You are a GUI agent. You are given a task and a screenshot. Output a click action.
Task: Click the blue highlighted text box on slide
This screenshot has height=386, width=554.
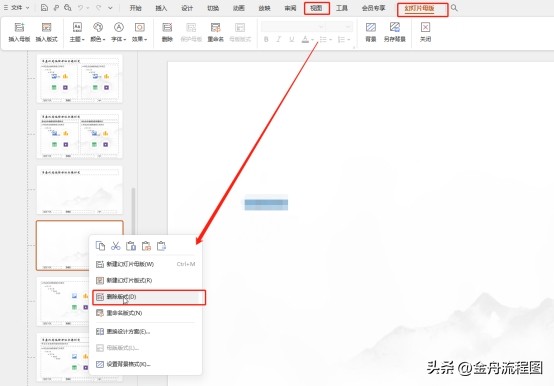(x=266, y=202)
